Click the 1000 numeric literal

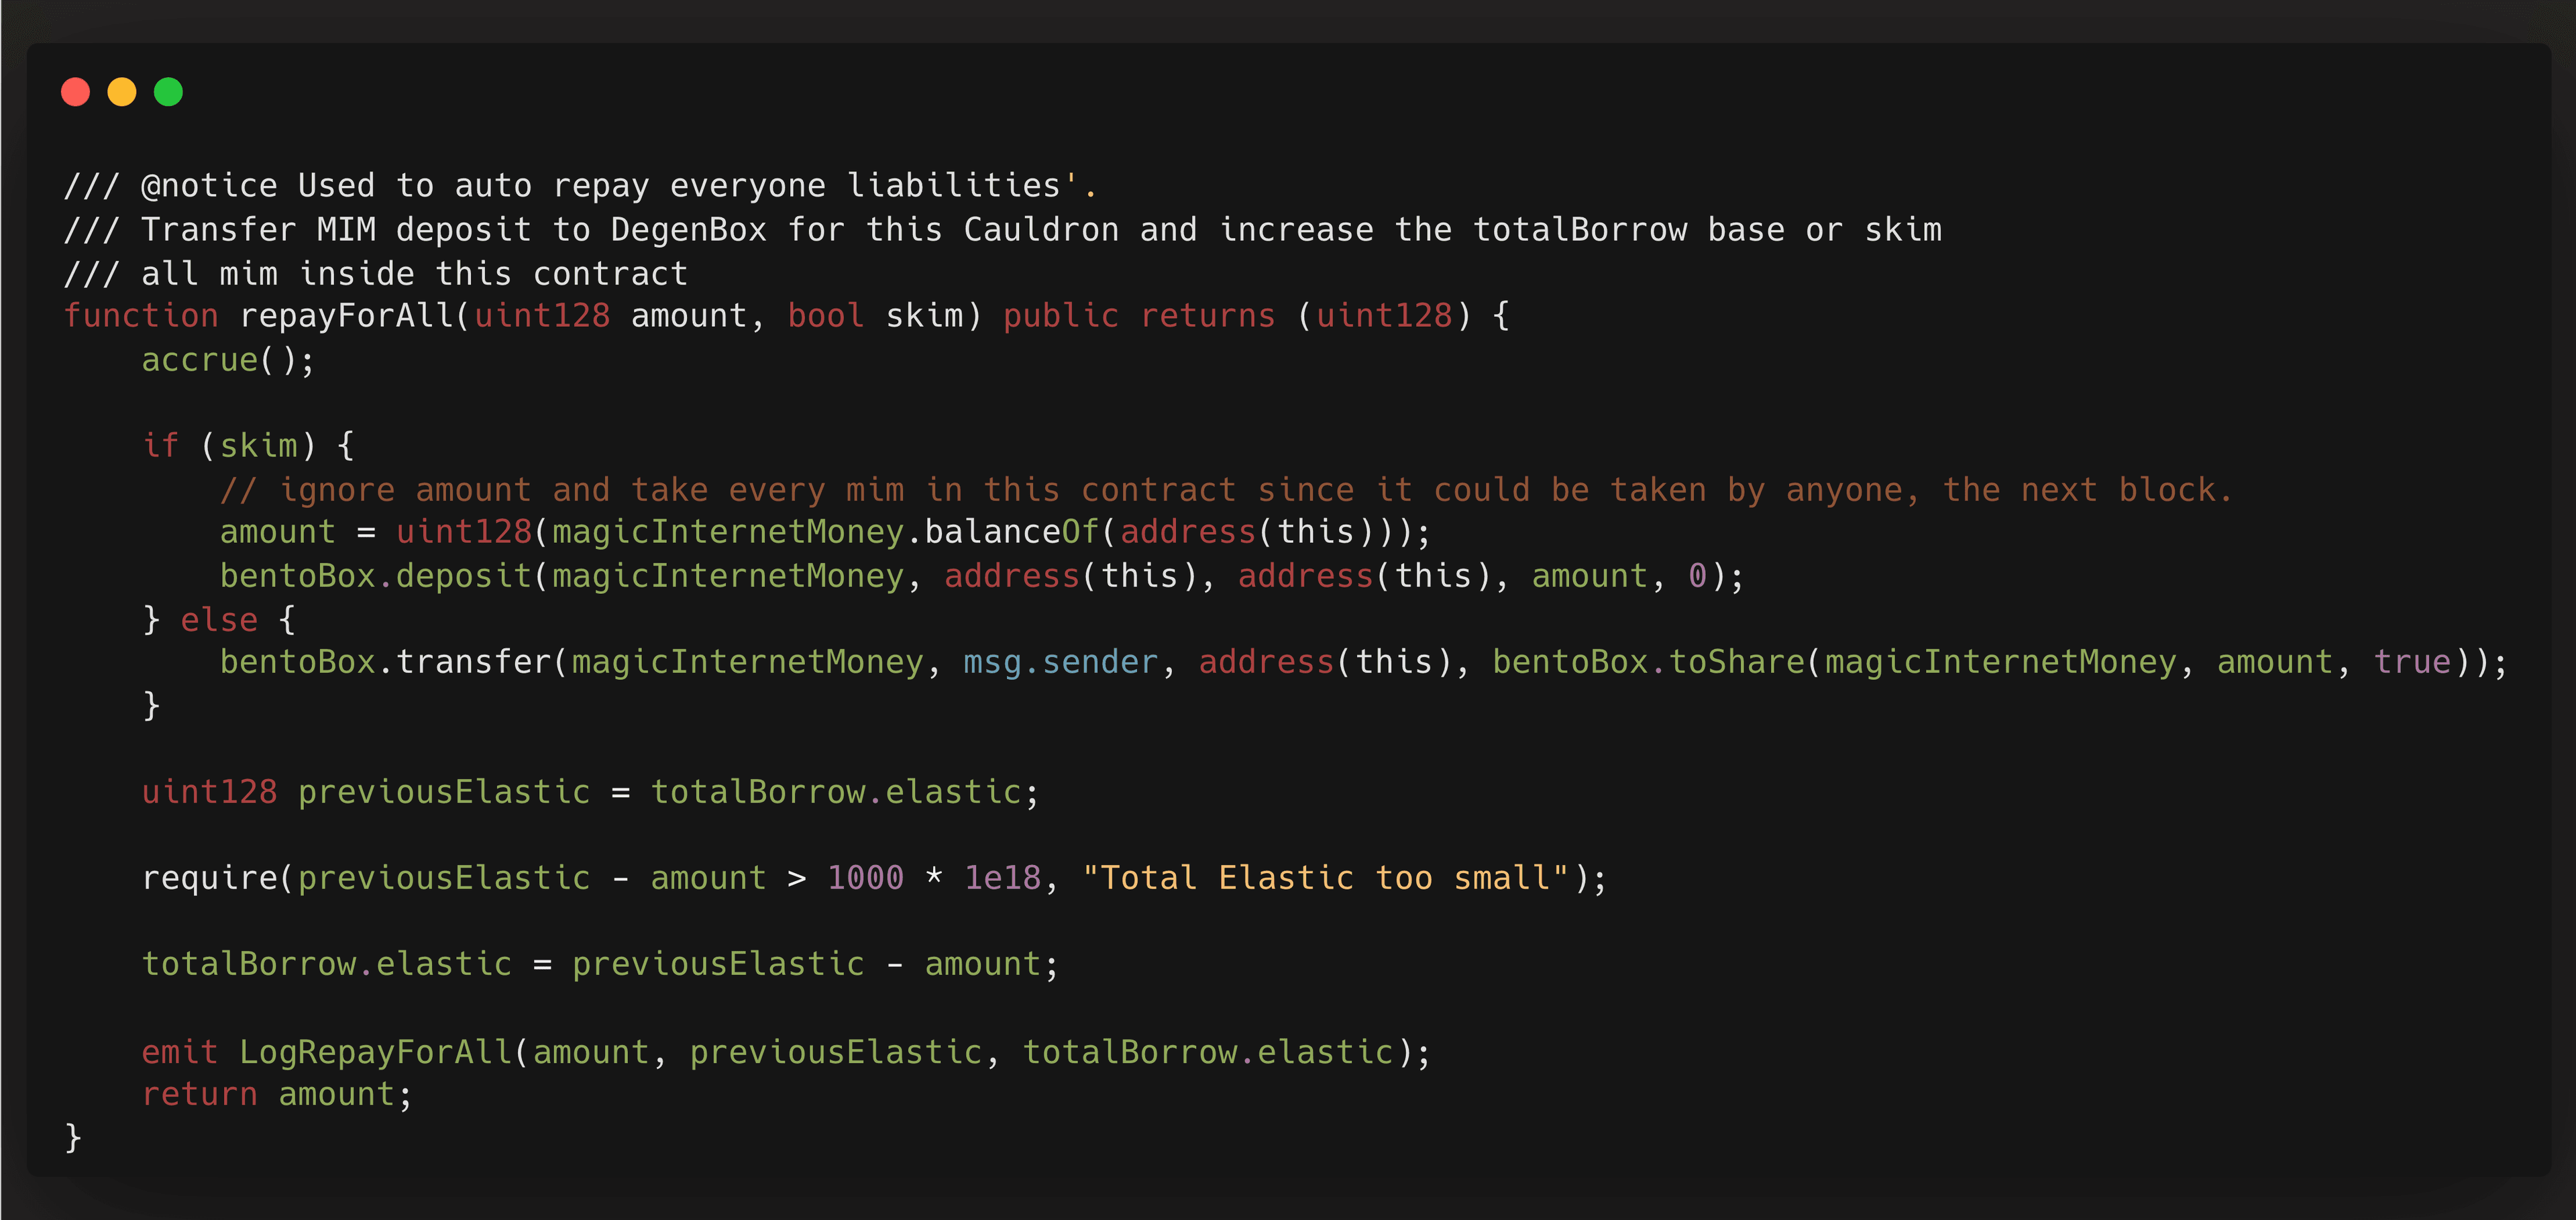865,878
